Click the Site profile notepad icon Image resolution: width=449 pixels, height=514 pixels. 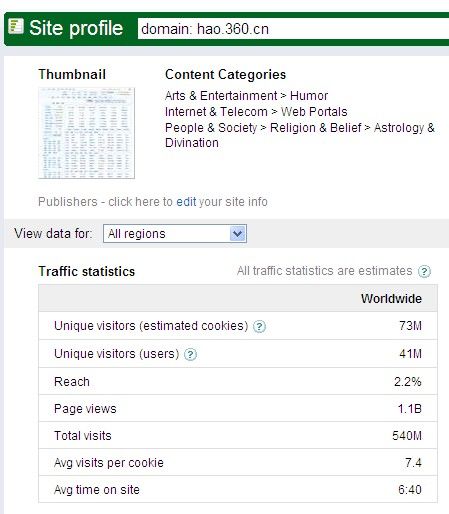coord(16,26)
